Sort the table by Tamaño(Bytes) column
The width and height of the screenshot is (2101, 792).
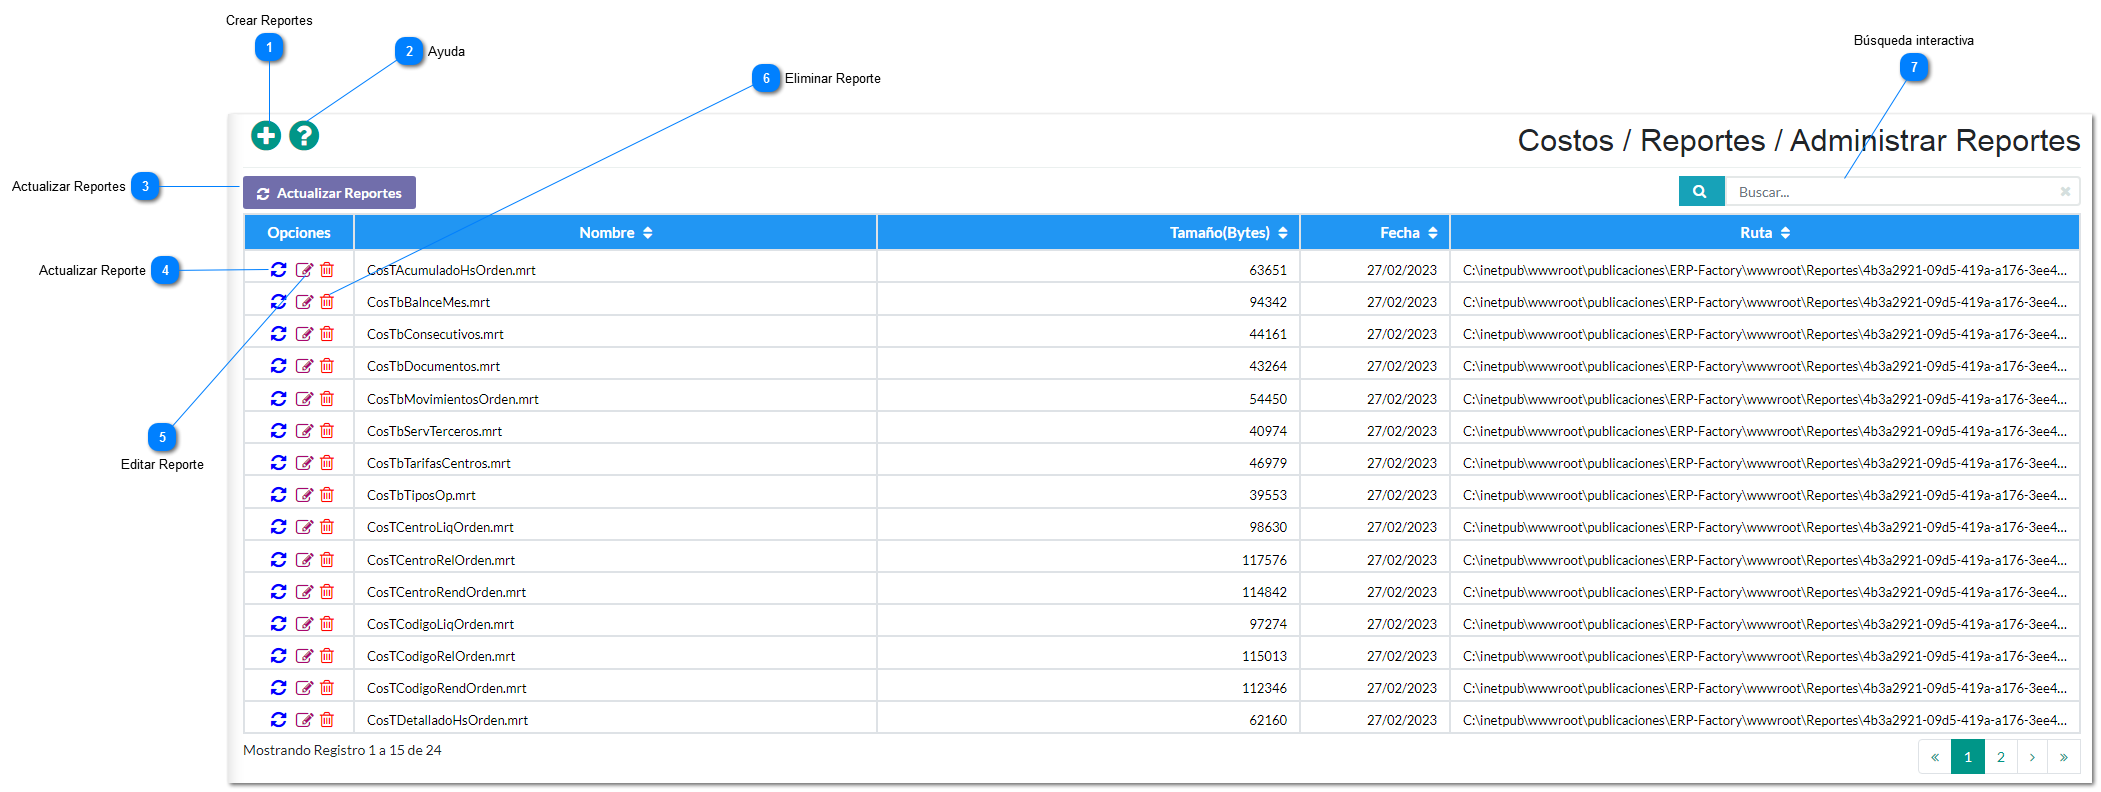point(1088,233)
